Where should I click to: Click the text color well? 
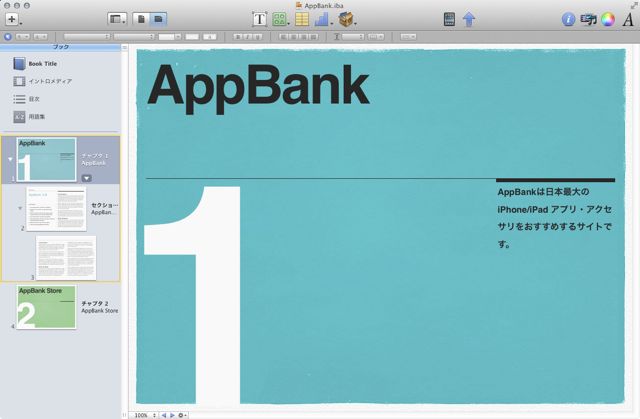coord(192,37)
